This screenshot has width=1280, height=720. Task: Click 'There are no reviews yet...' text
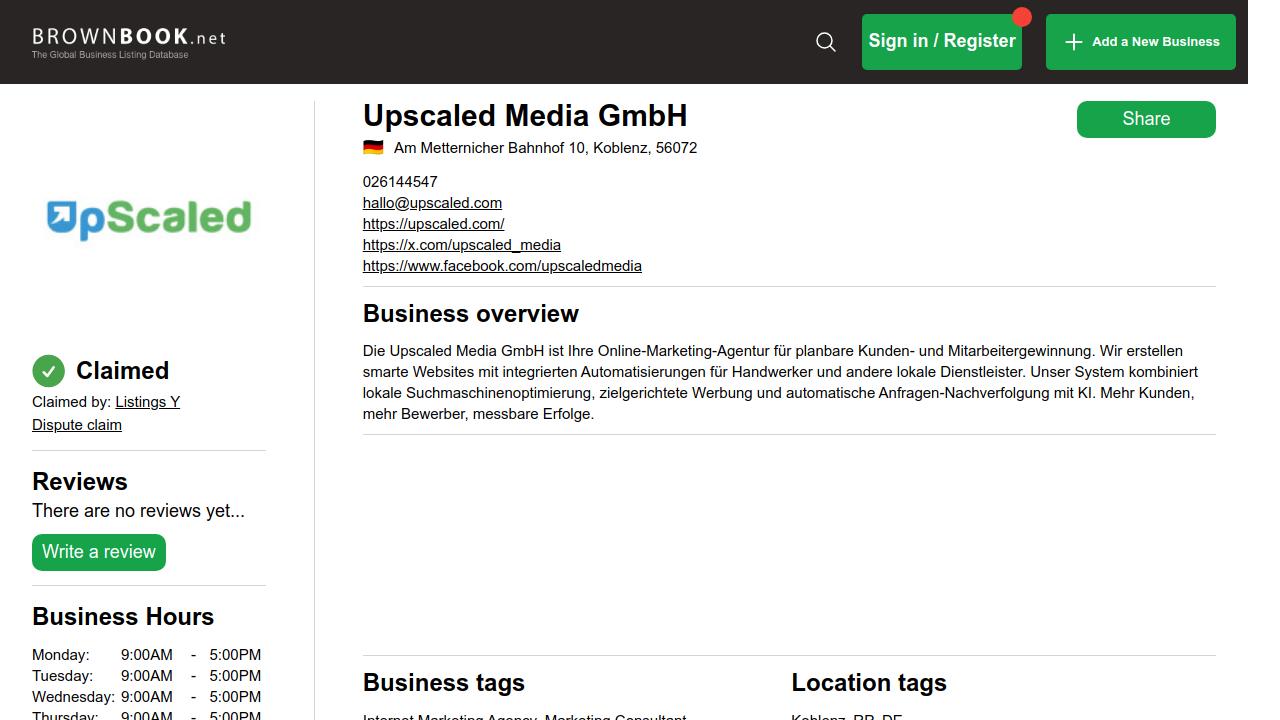(138, 511)
